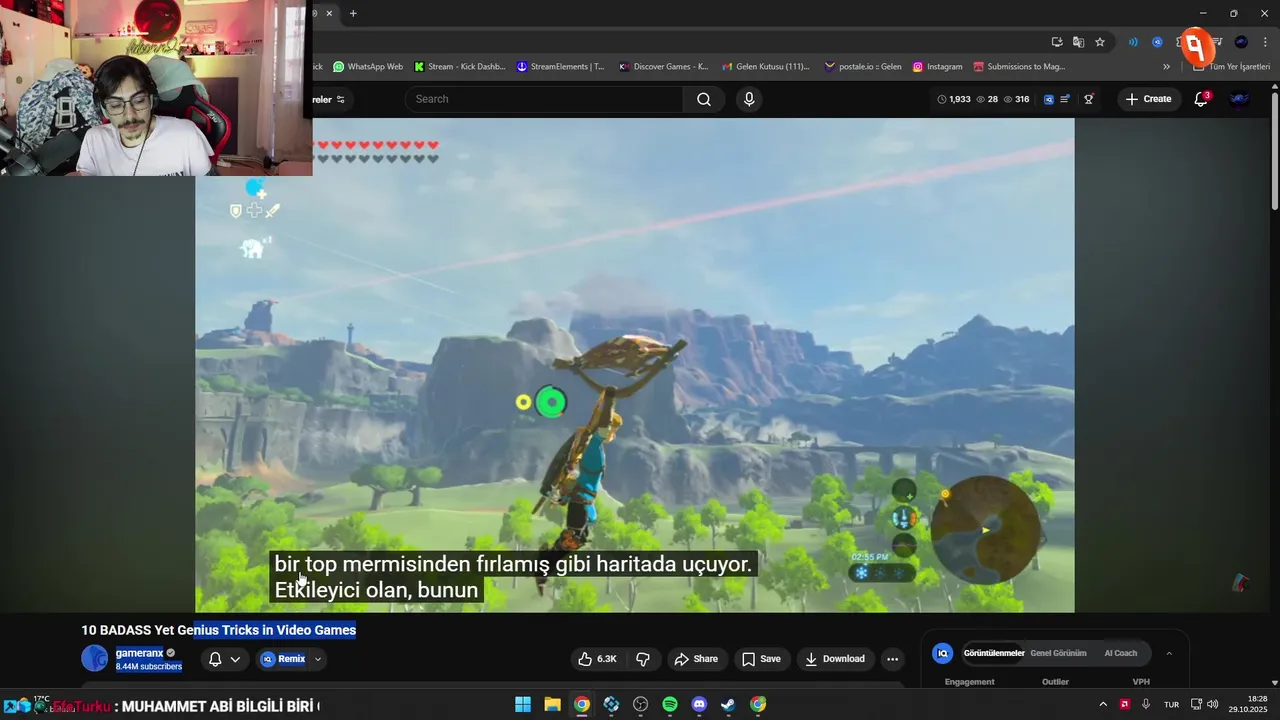Click the video player to pause
This screenshot has width=1280, height=720.
coord(635,365)
